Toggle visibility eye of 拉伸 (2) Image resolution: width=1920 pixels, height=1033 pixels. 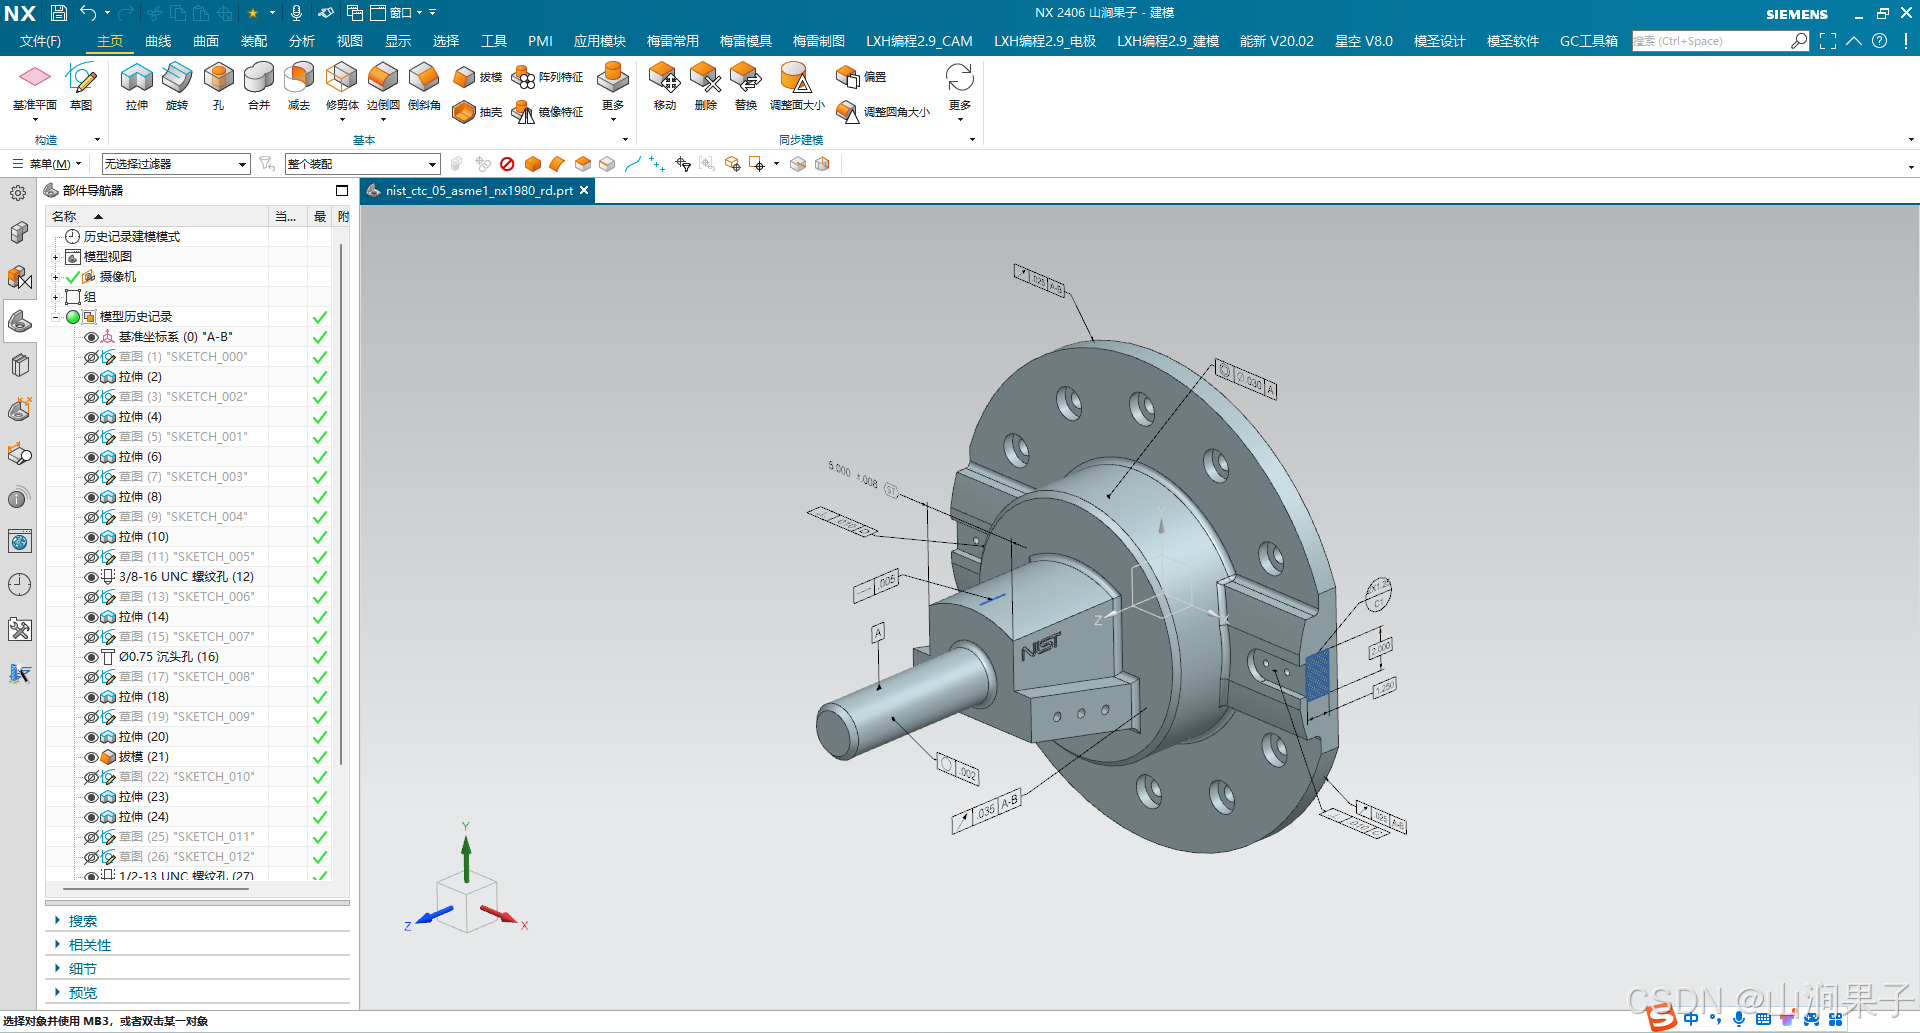(x=92, y=377)
